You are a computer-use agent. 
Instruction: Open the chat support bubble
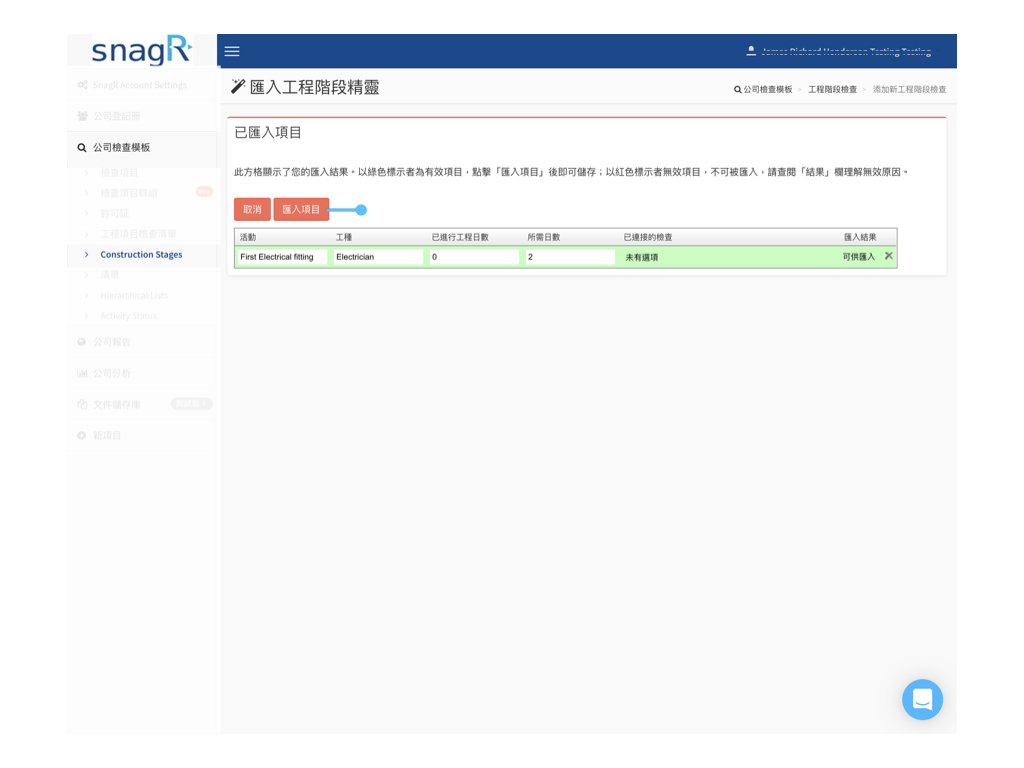click(922, 699)
